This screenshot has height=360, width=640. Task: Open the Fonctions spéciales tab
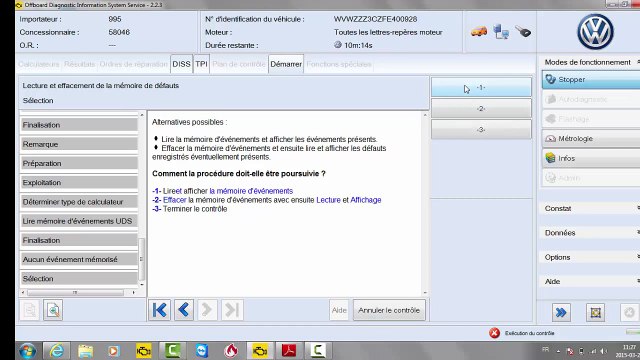pos(339,64)
